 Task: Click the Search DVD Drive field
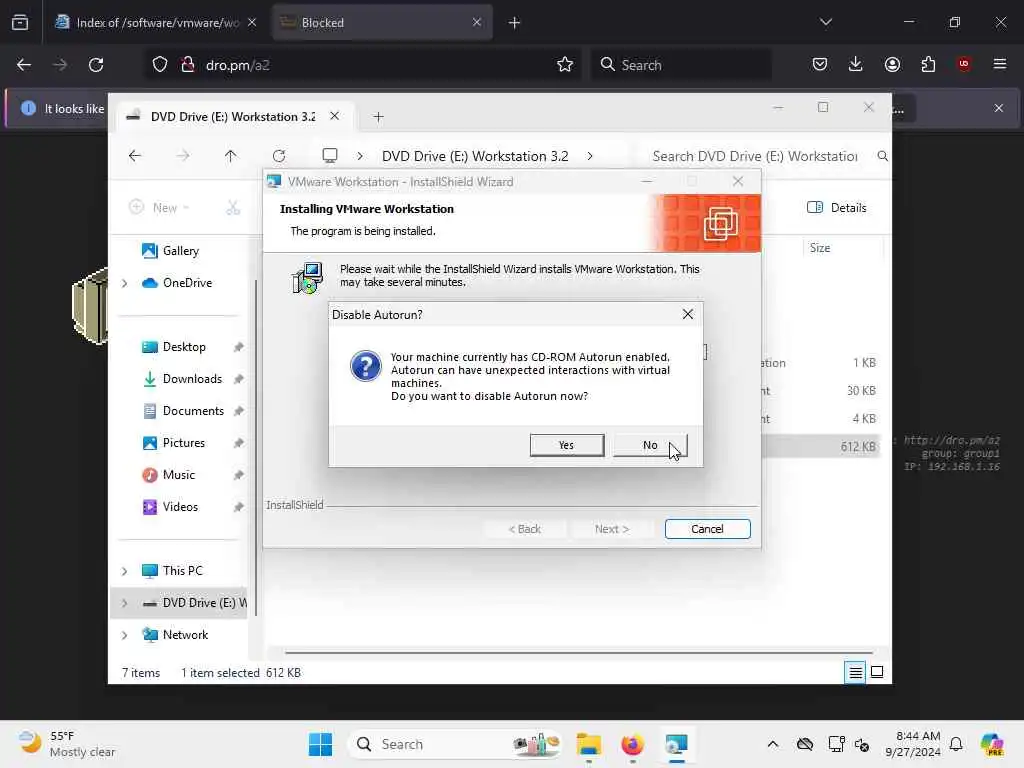(x=764, y=156)
